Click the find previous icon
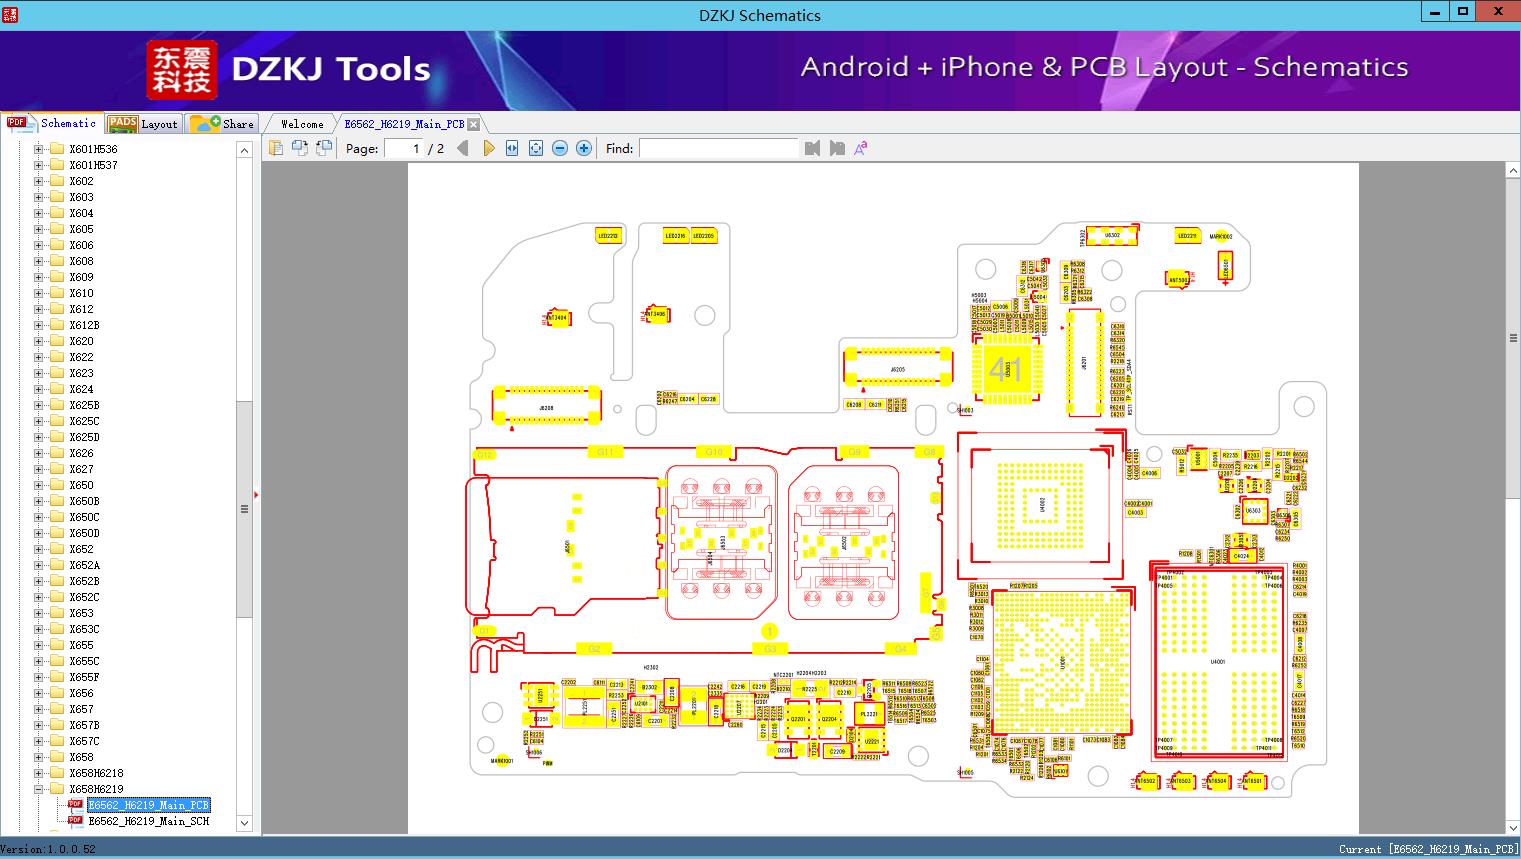1521x859 pixels. (x=812, y=148)
